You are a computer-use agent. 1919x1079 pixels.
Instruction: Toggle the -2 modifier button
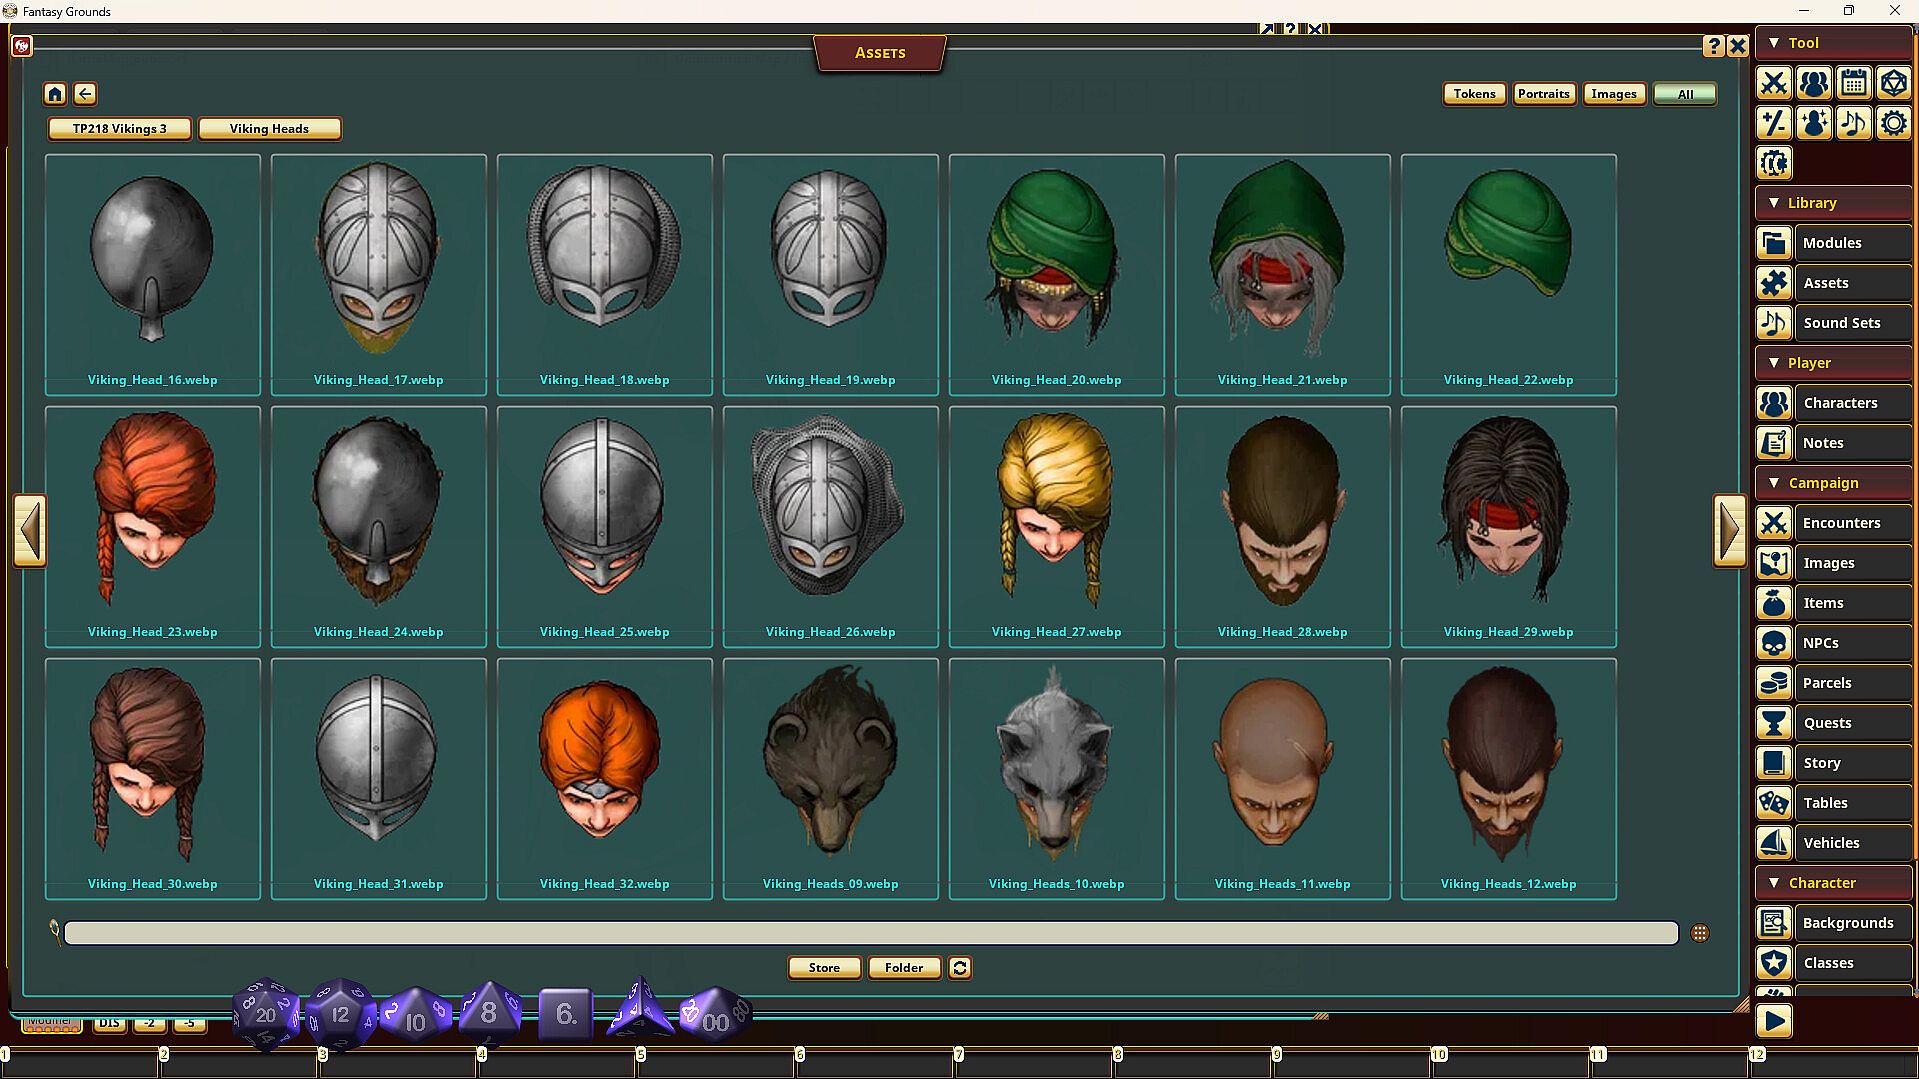pyautogui.click(x=149, y=1023)
